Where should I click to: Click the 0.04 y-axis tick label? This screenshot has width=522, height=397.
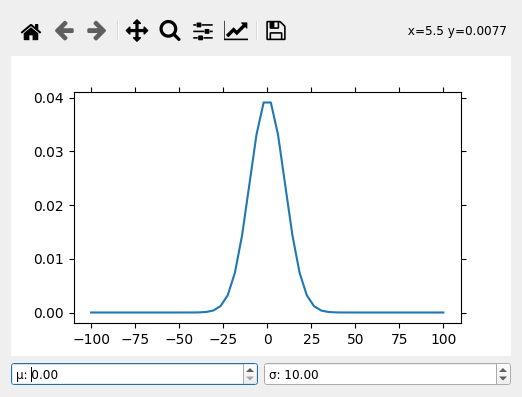tap(49, 98)
